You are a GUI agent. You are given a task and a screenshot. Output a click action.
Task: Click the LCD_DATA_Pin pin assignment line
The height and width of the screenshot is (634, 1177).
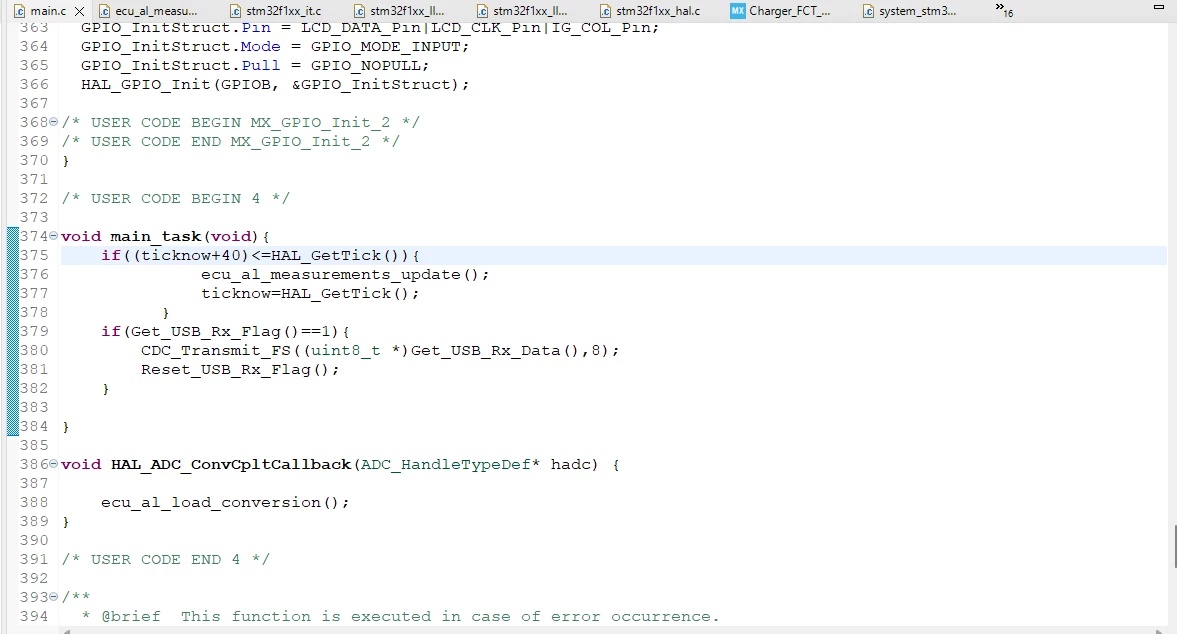(x=369, y=28)
